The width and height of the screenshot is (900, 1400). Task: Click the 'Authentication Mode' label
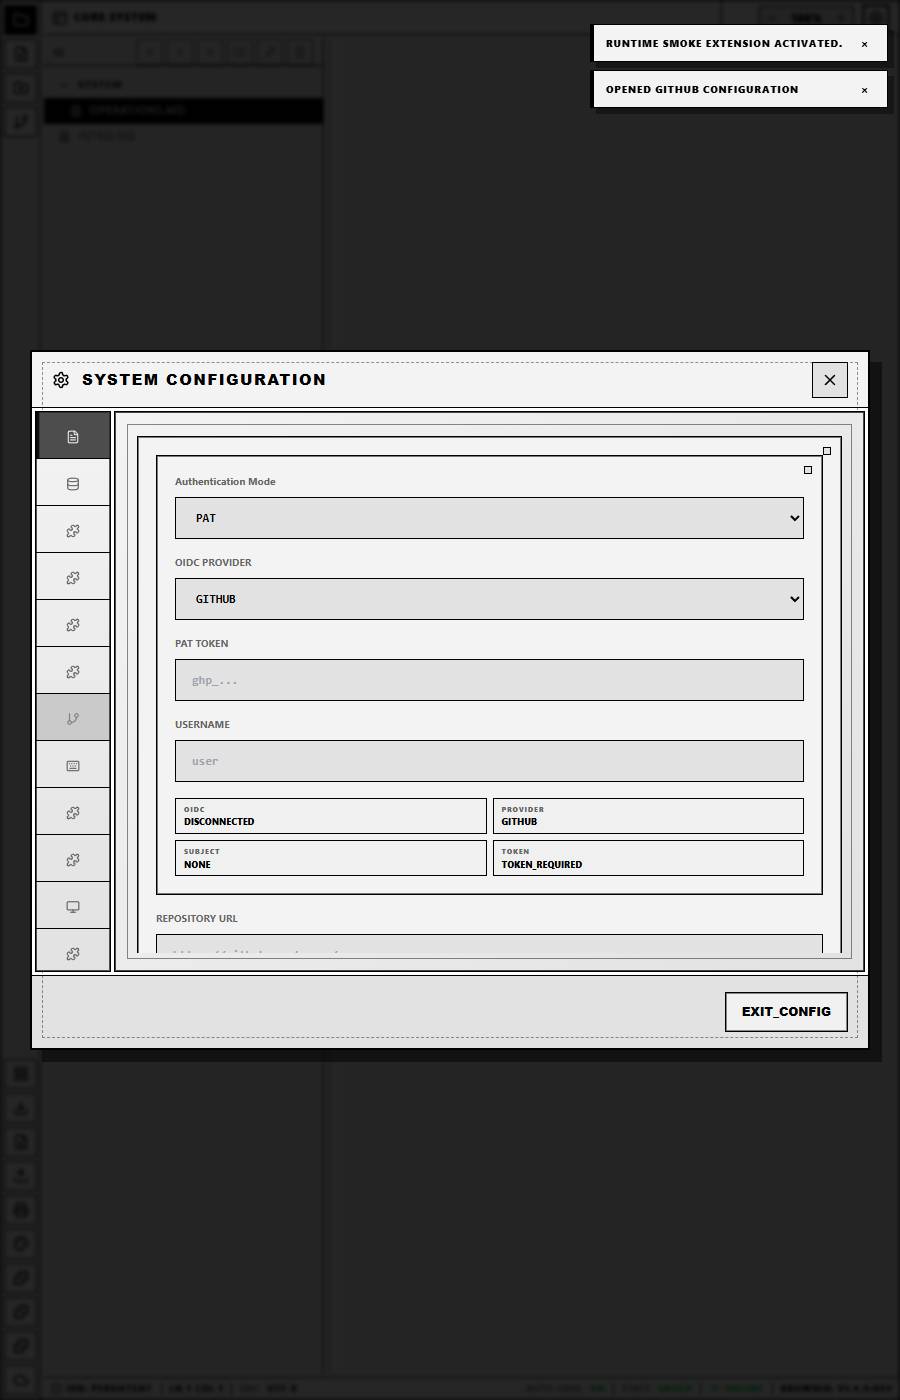pos(225,482)
